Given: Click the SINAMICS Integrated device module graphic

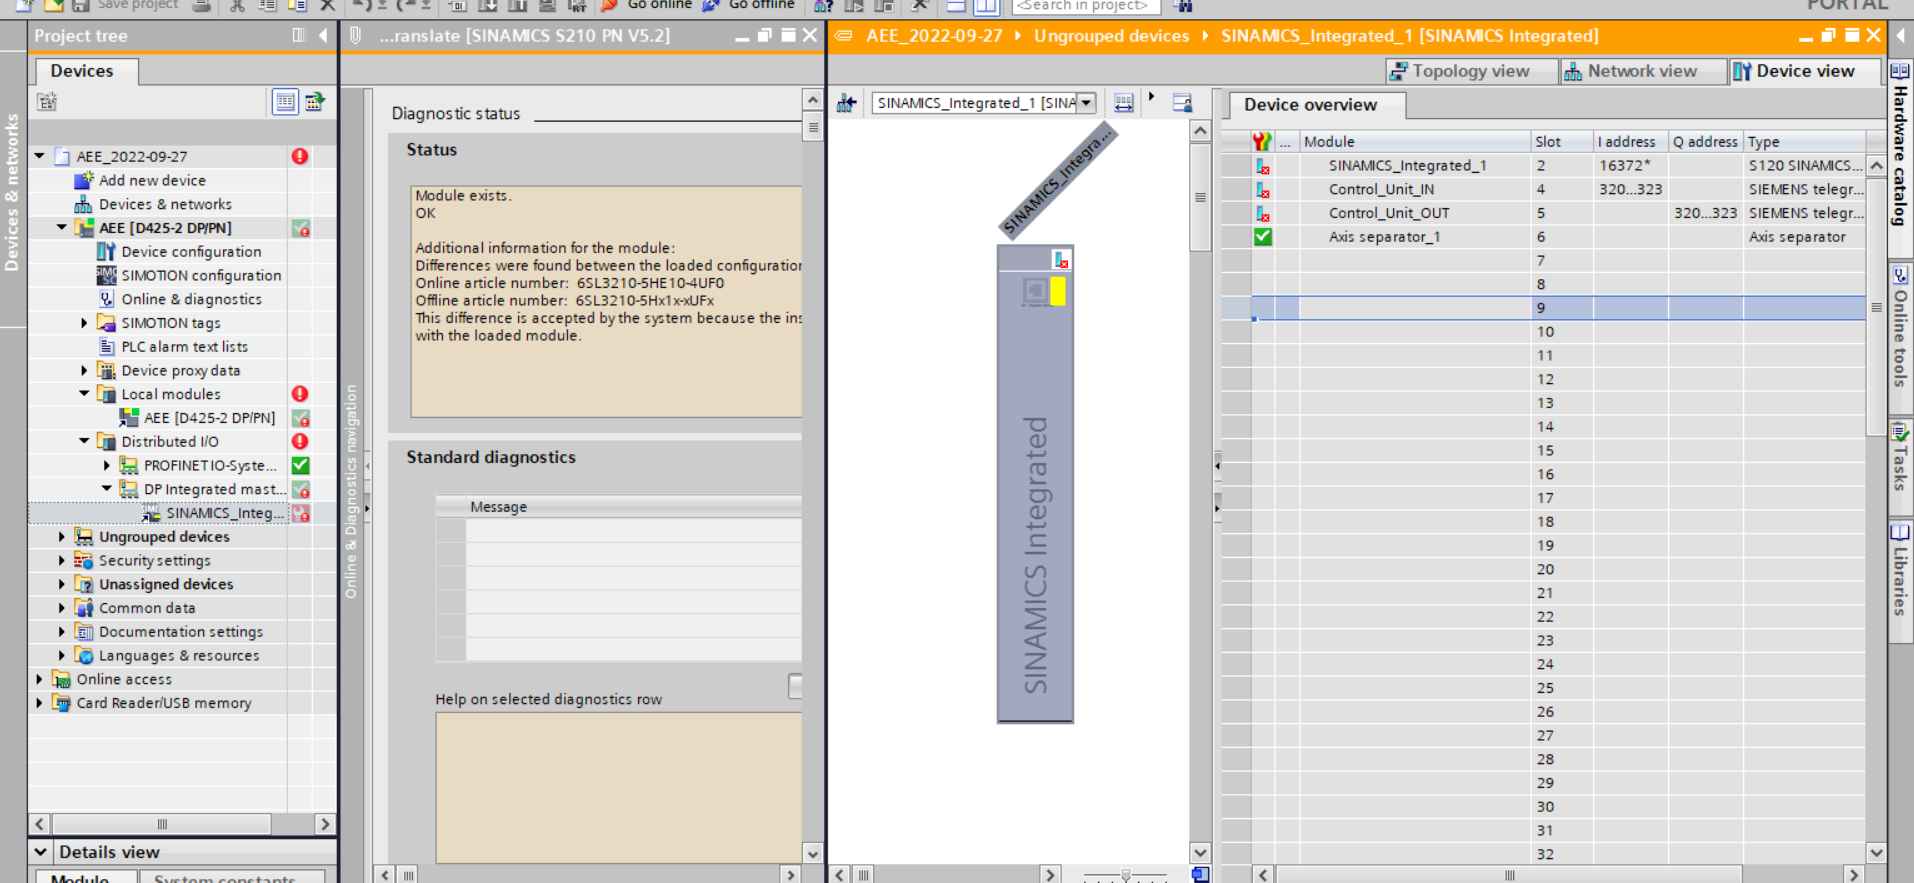Looking at the screenshot, I should [1035, 483].
